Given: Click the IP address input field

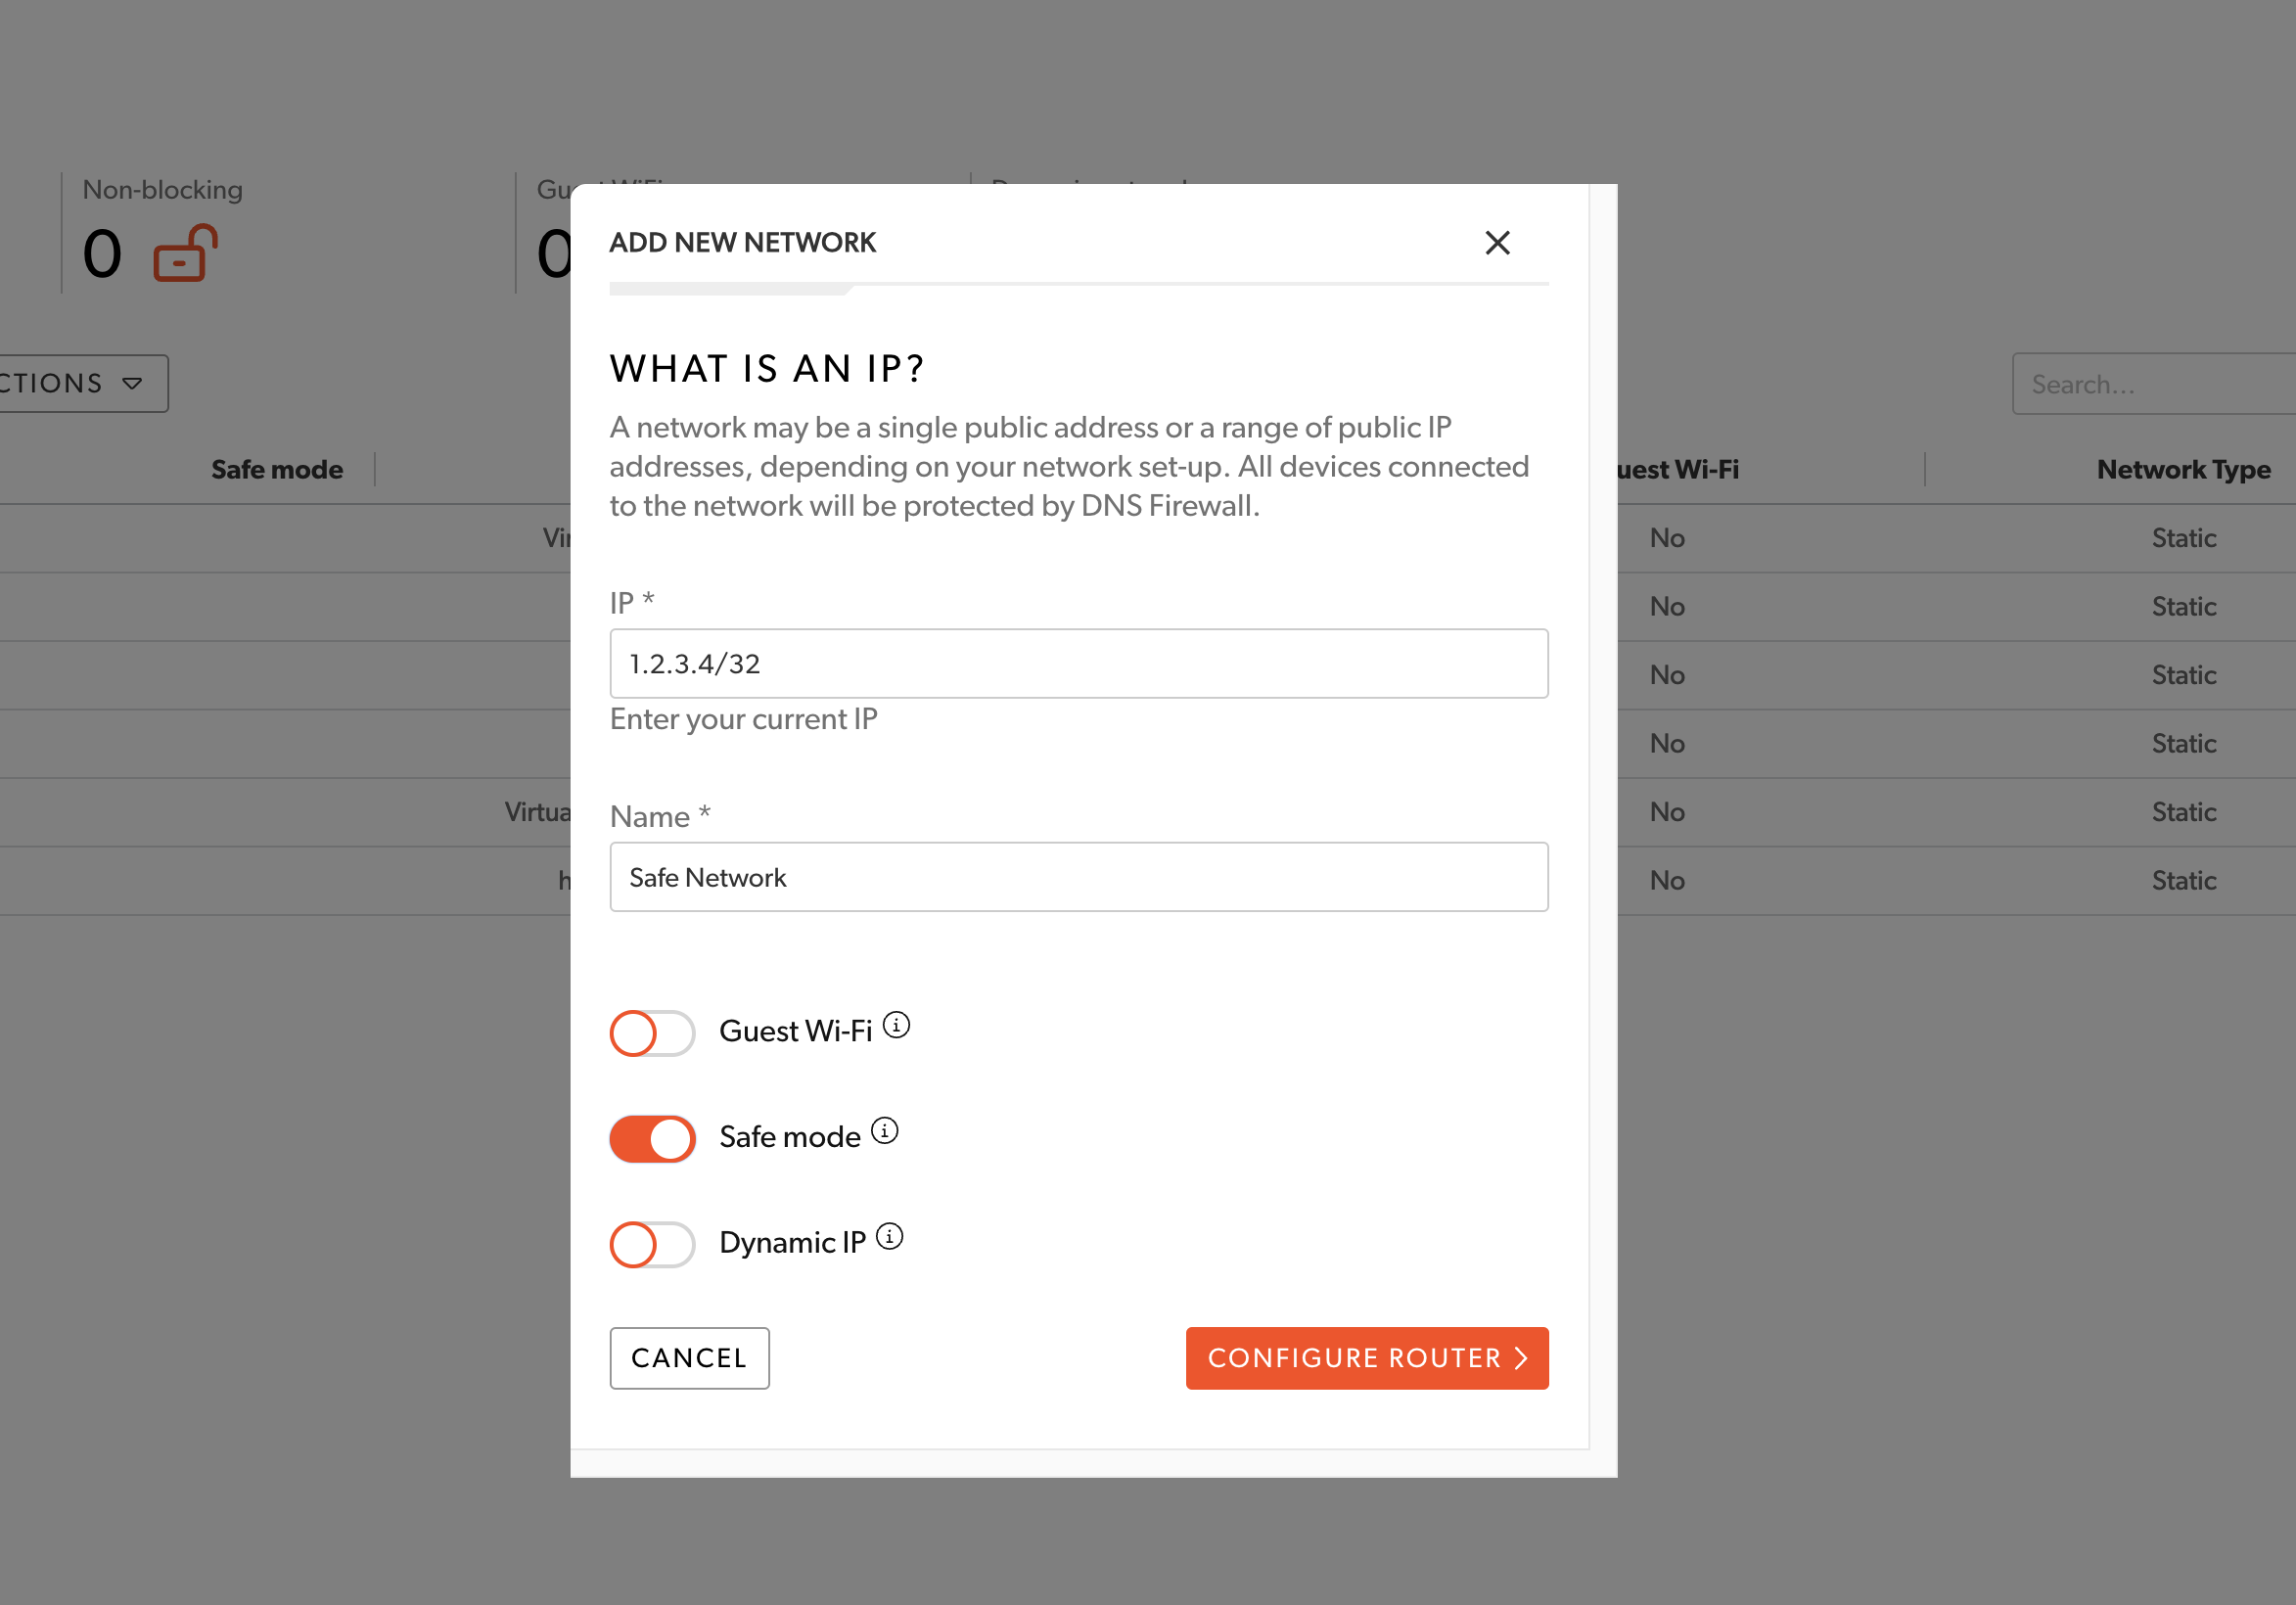Looking at the screenshot, I should tap(1078, 664).
